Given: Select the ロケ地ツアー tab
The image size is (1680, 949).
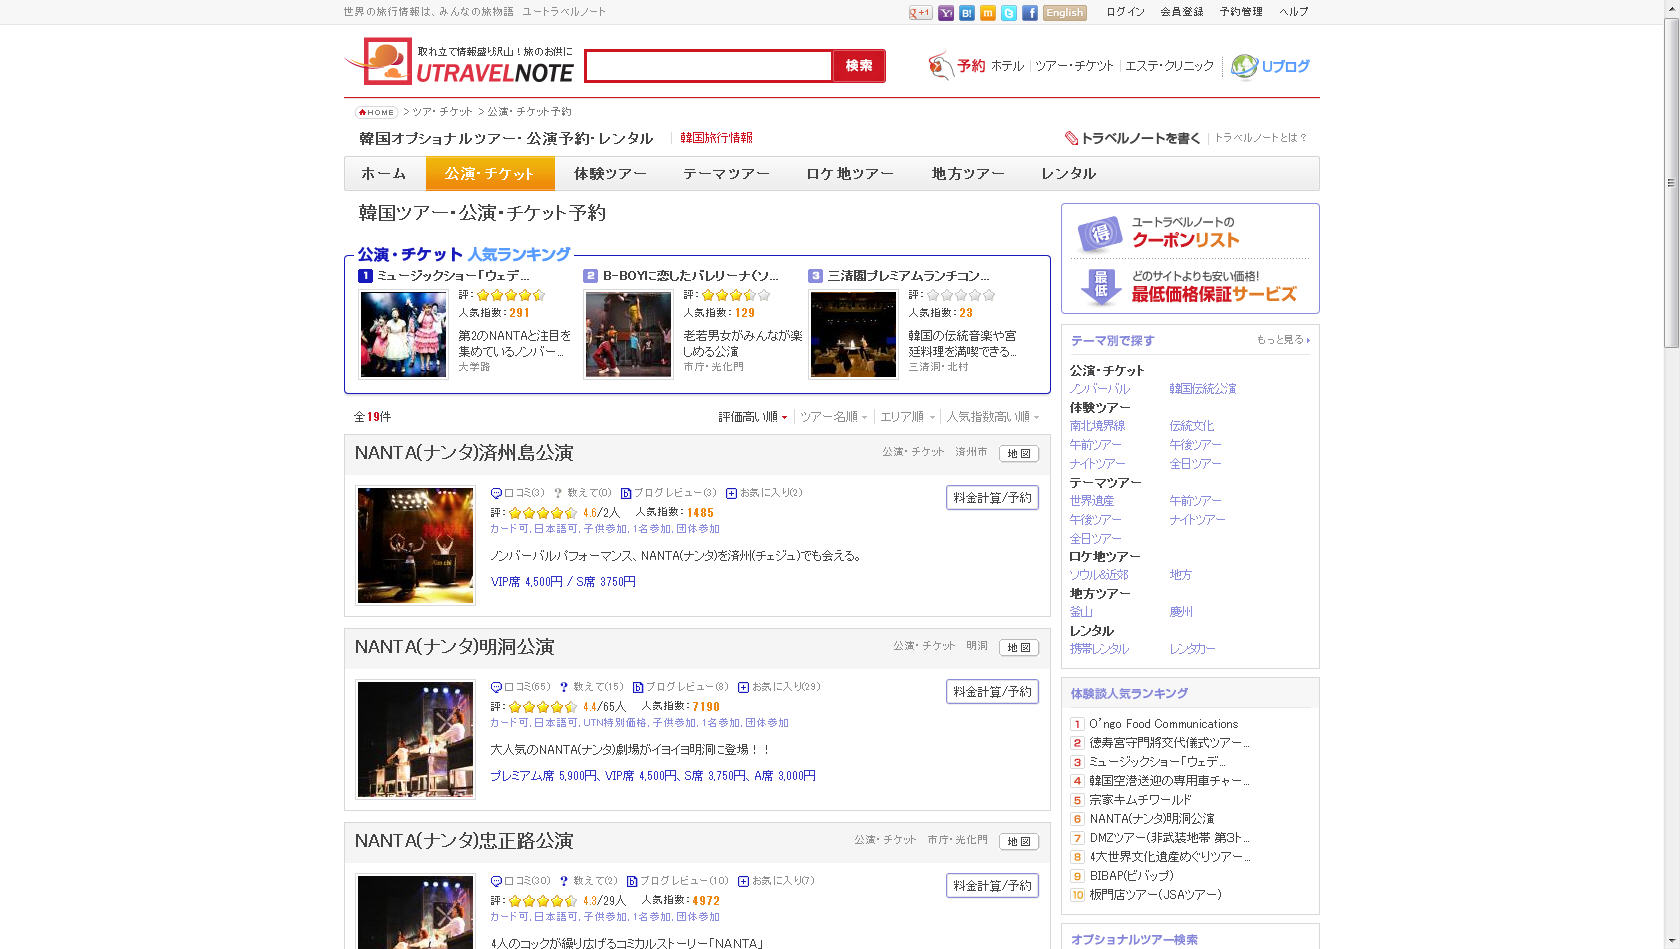Looking at the screenshot, I should (850, 174).
